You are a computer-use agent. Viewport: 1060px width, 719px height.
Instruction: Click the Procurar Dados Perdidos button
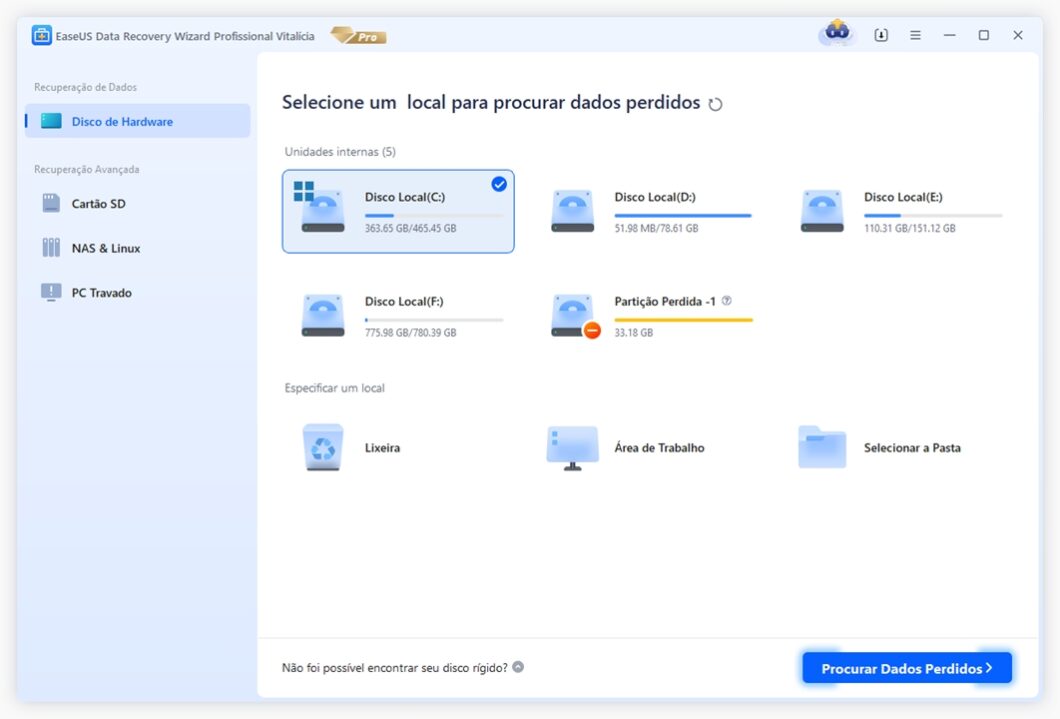pyautogui.click(x=905, y=668)
